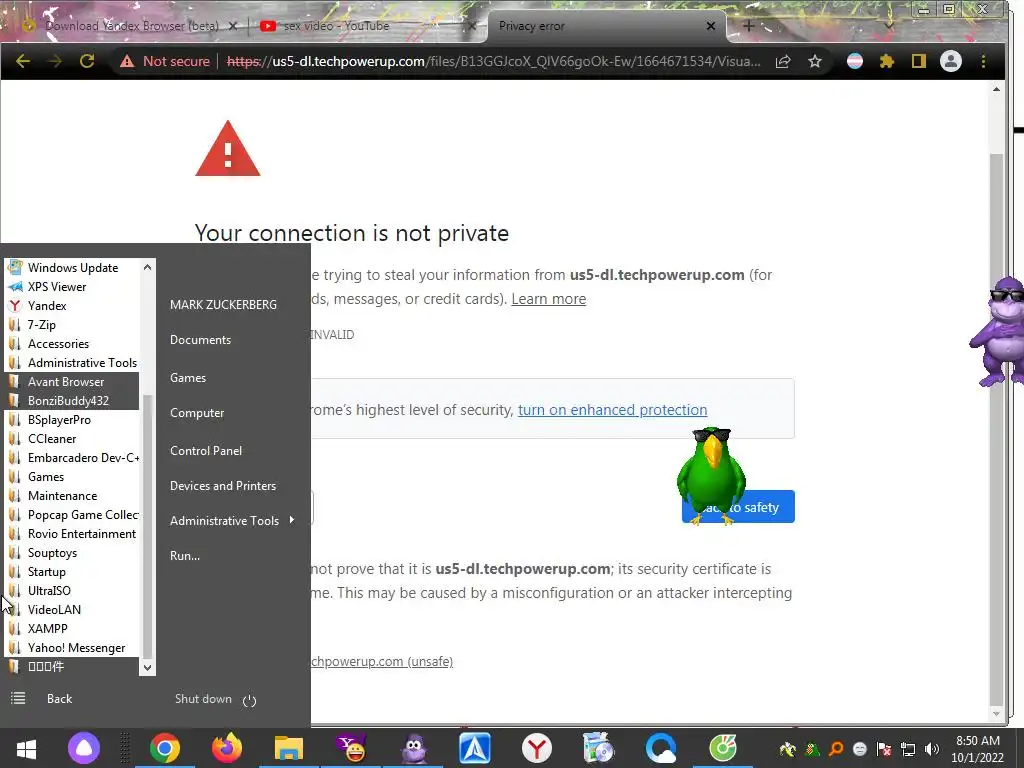
Task: Open Control Panel from the Start menu
Action: [x=206, y=451]
